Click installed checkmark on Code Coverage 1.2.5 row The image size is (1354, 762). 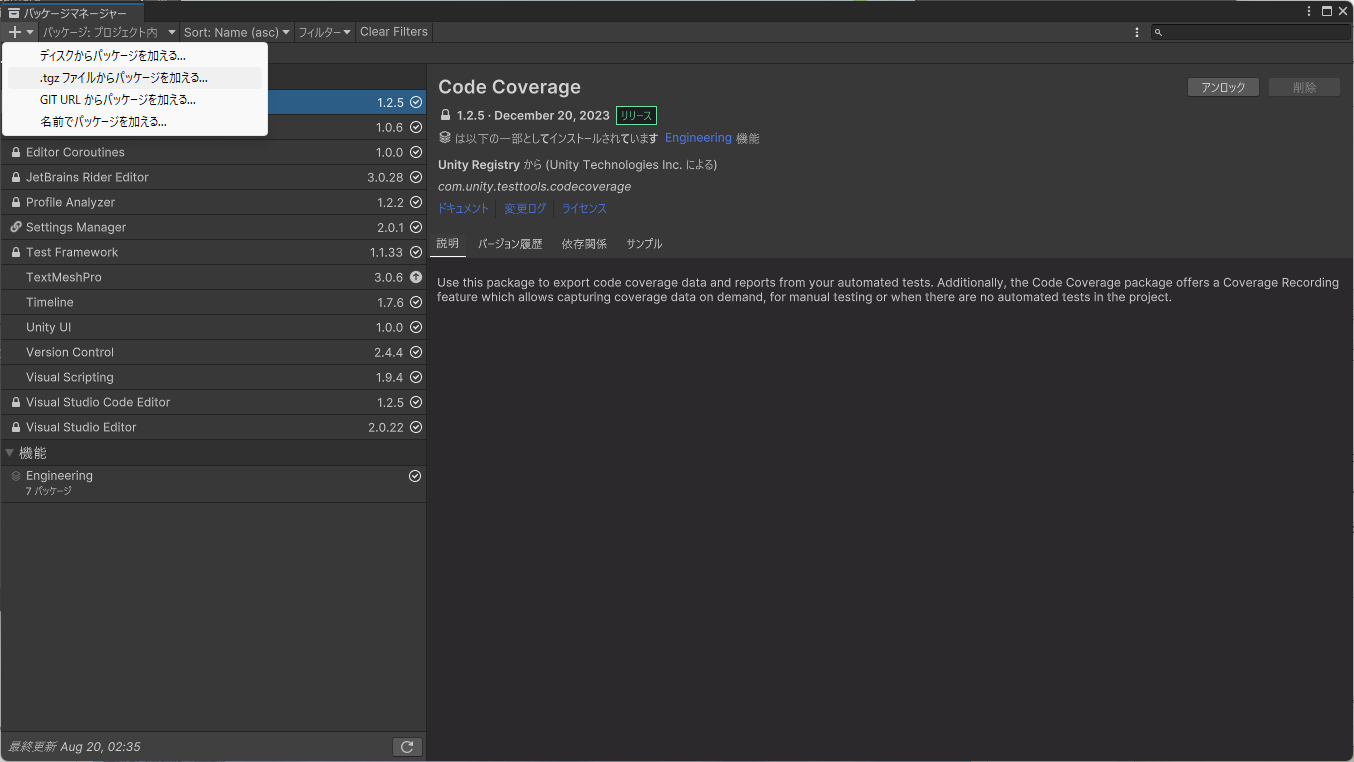coord(416,102)
